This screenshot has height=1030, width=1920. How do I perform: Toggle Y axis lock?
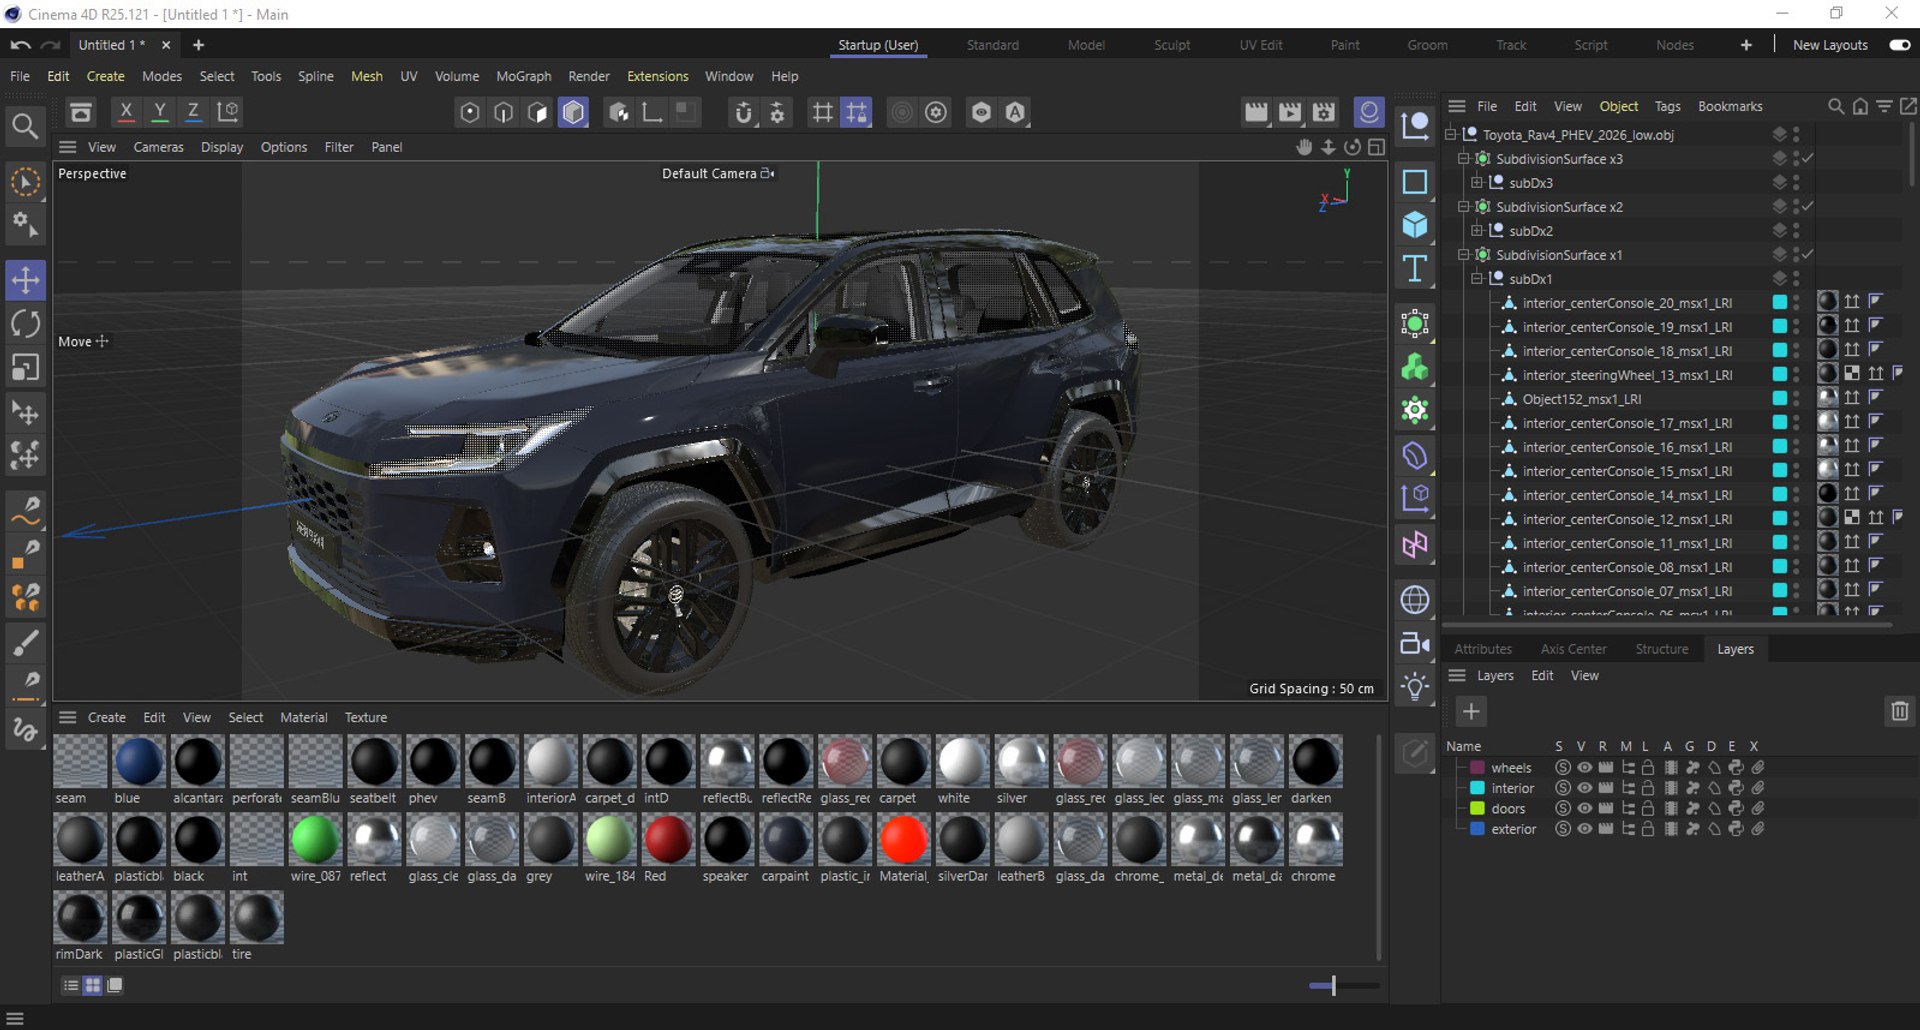tap(159, 112)
